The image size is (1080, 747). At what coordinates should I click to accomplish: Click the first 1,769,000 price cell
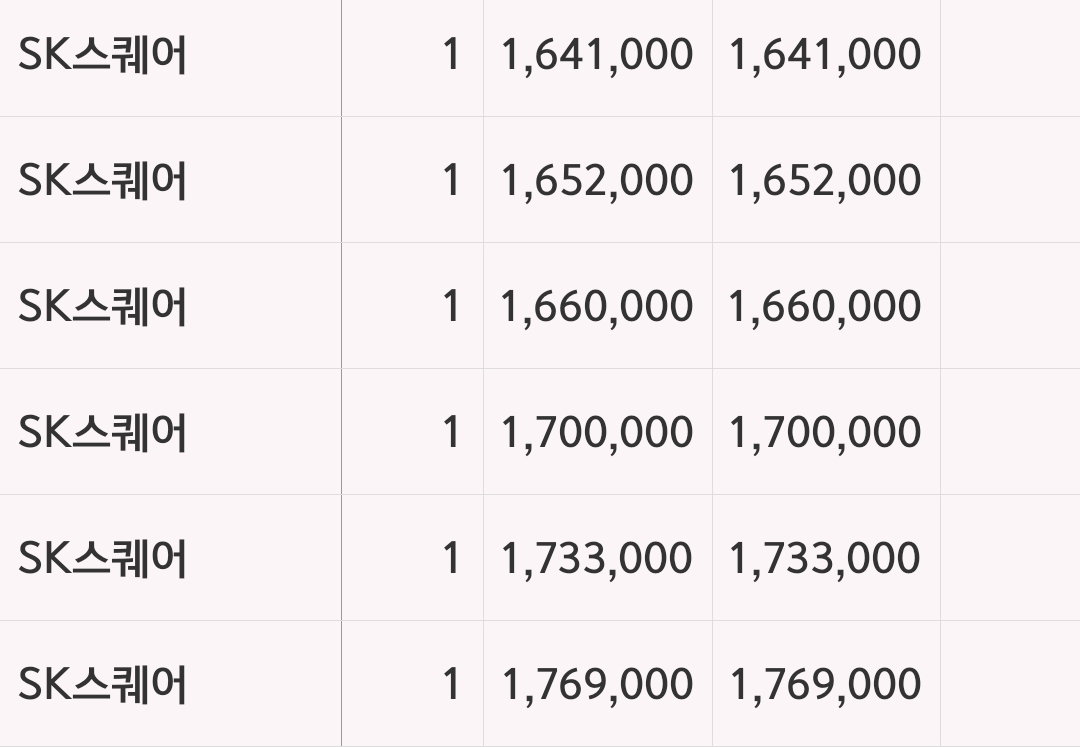597,685
